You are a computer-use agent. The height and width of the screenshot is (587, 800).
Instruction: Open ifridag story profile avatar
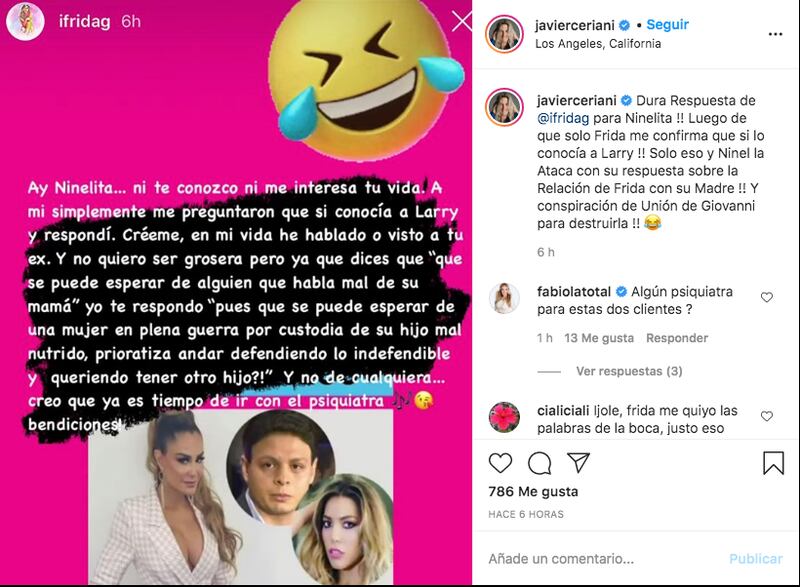click(25, 22)
